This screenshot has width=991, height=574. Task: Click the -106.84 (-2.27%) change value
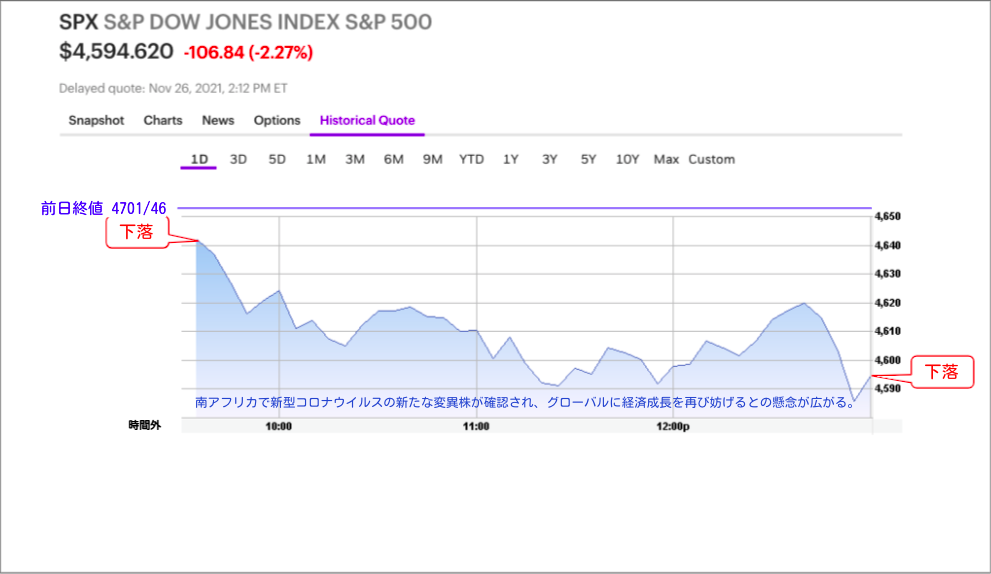pyautogui.click(x=248, y=52)
